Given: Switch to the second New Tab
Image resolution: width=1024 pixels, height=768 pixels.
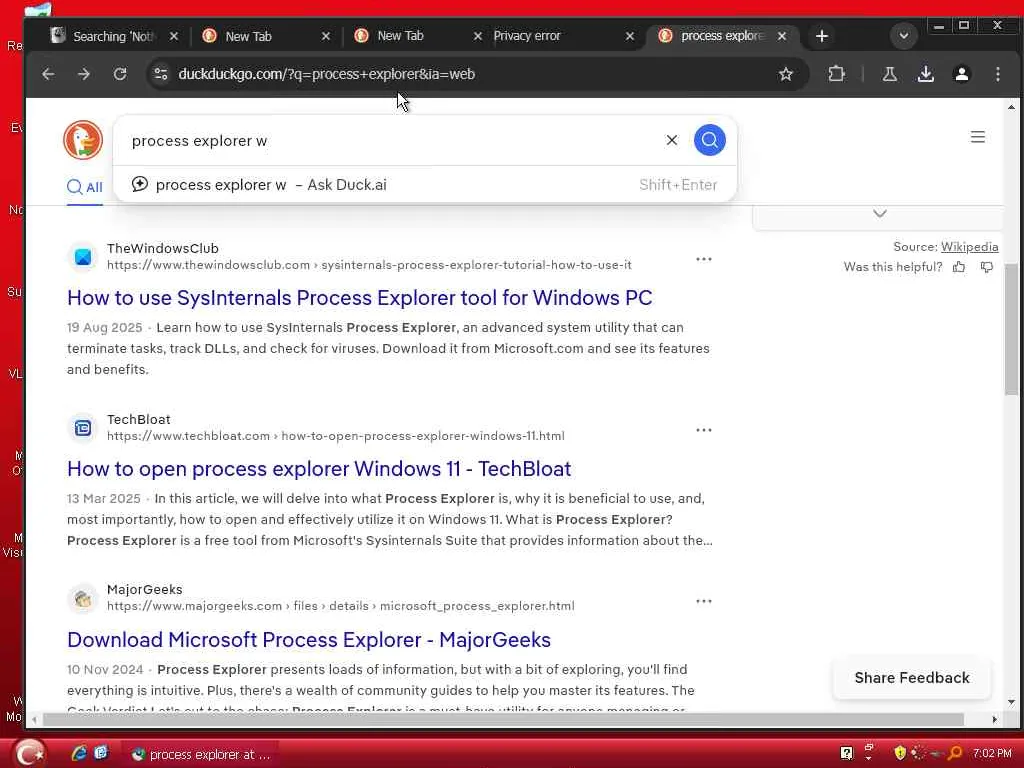Looking at the screenshot, I should pyautogui.click(x=400, y=36).
